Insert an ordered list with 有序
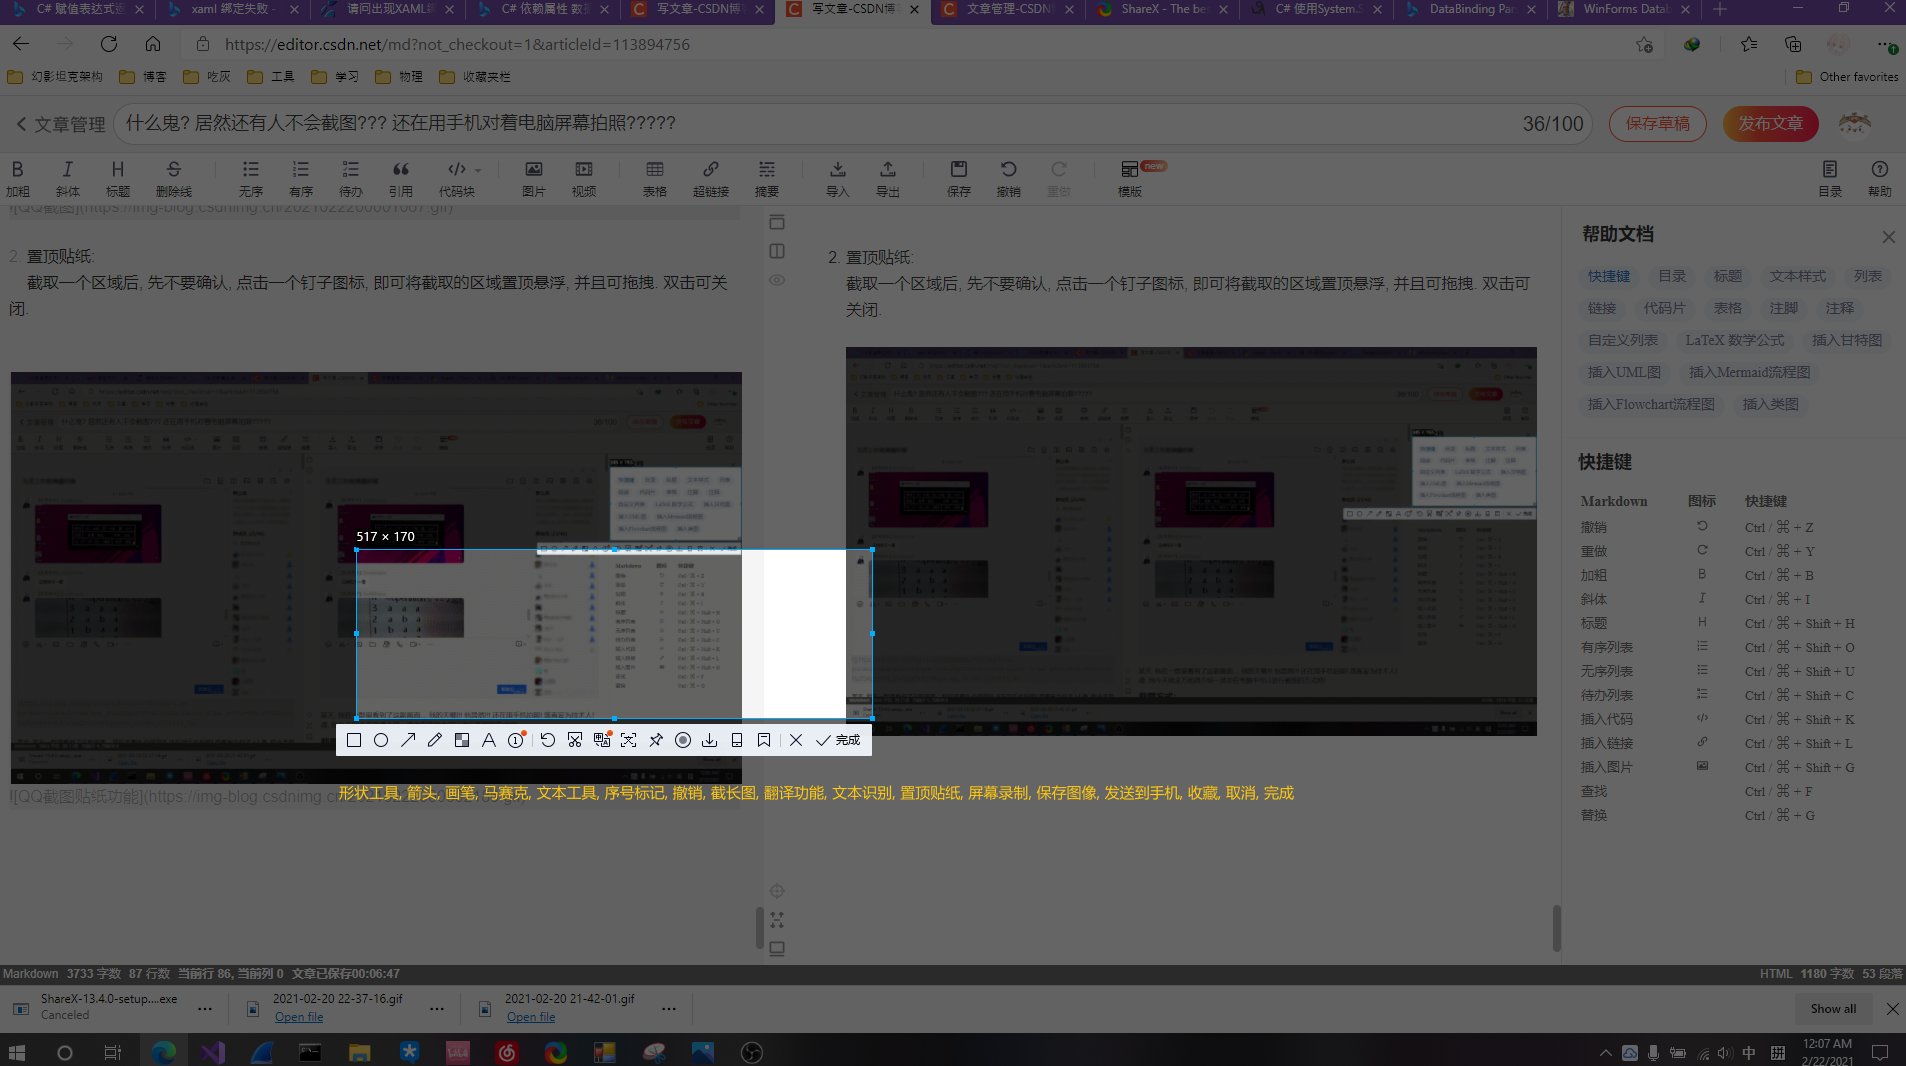Viewport: 1906px width, 1066px height. [x=301, y=178]
